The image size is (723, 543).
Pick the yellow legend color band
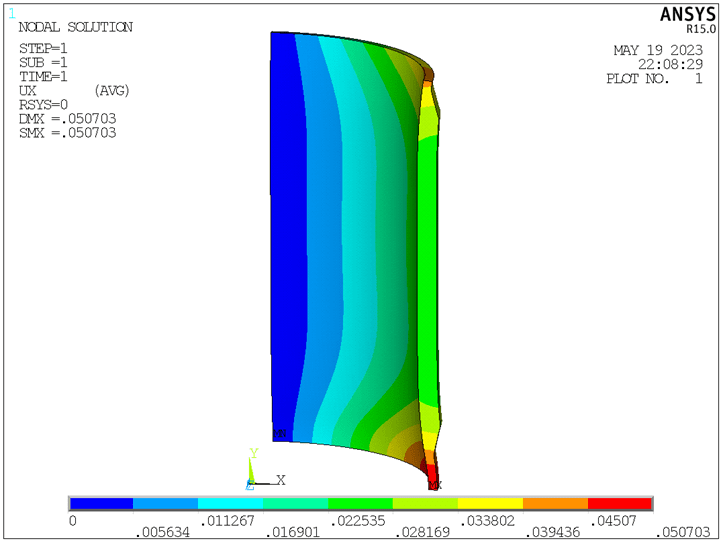click(490, 503)
